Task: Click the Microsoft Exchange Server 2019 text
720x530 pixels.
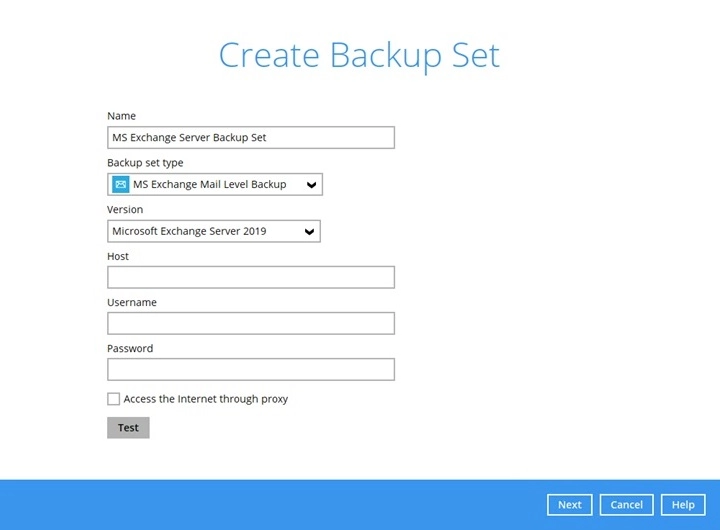Action: coord(196,232)
